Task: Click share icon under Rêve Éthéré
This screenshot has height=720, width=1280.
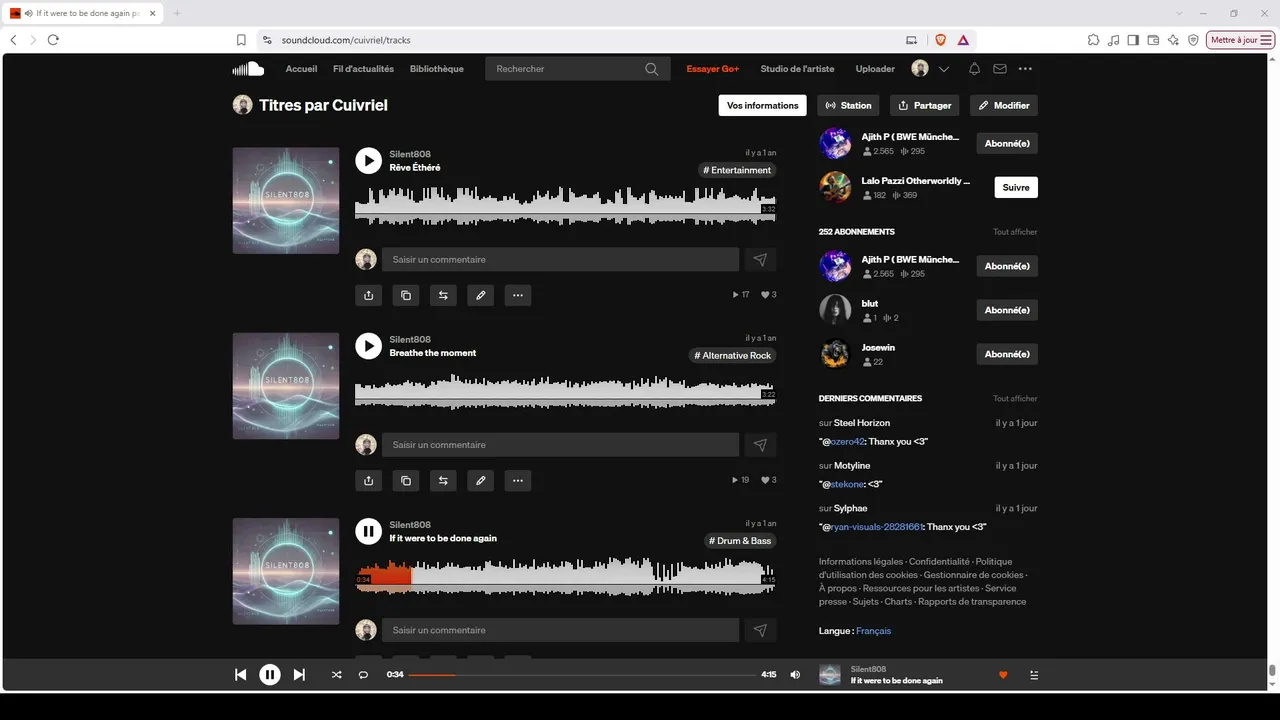Action: (369, 295)
